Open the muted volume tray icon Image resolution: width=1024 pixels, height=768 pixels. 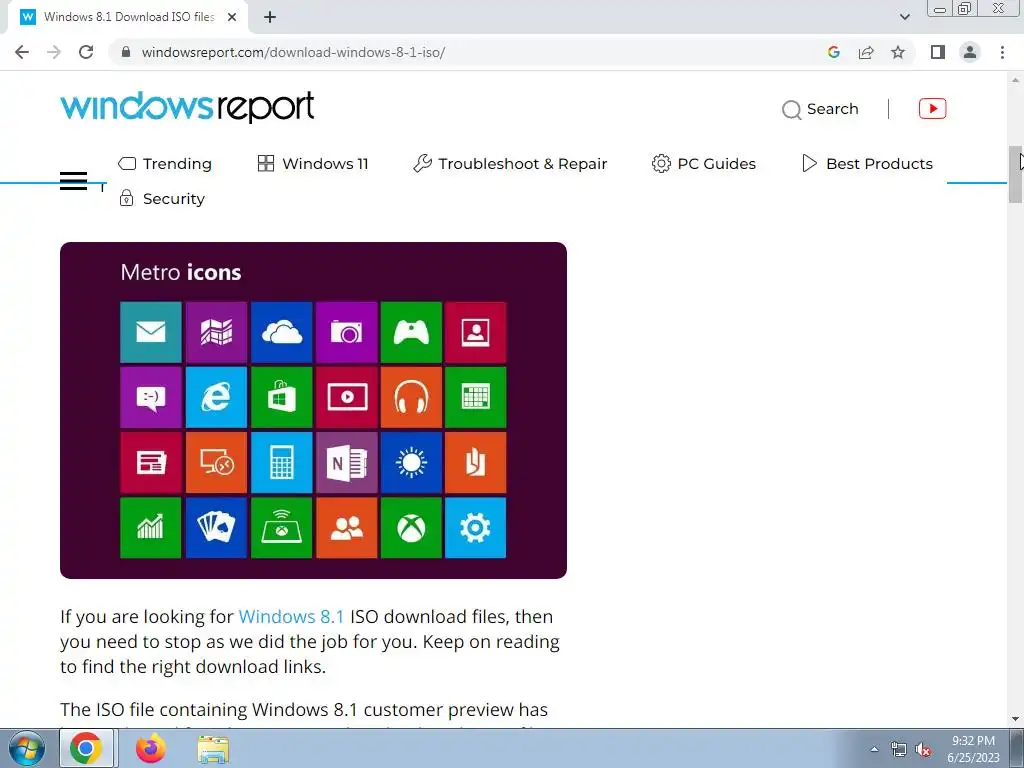(x=923, y=750)
